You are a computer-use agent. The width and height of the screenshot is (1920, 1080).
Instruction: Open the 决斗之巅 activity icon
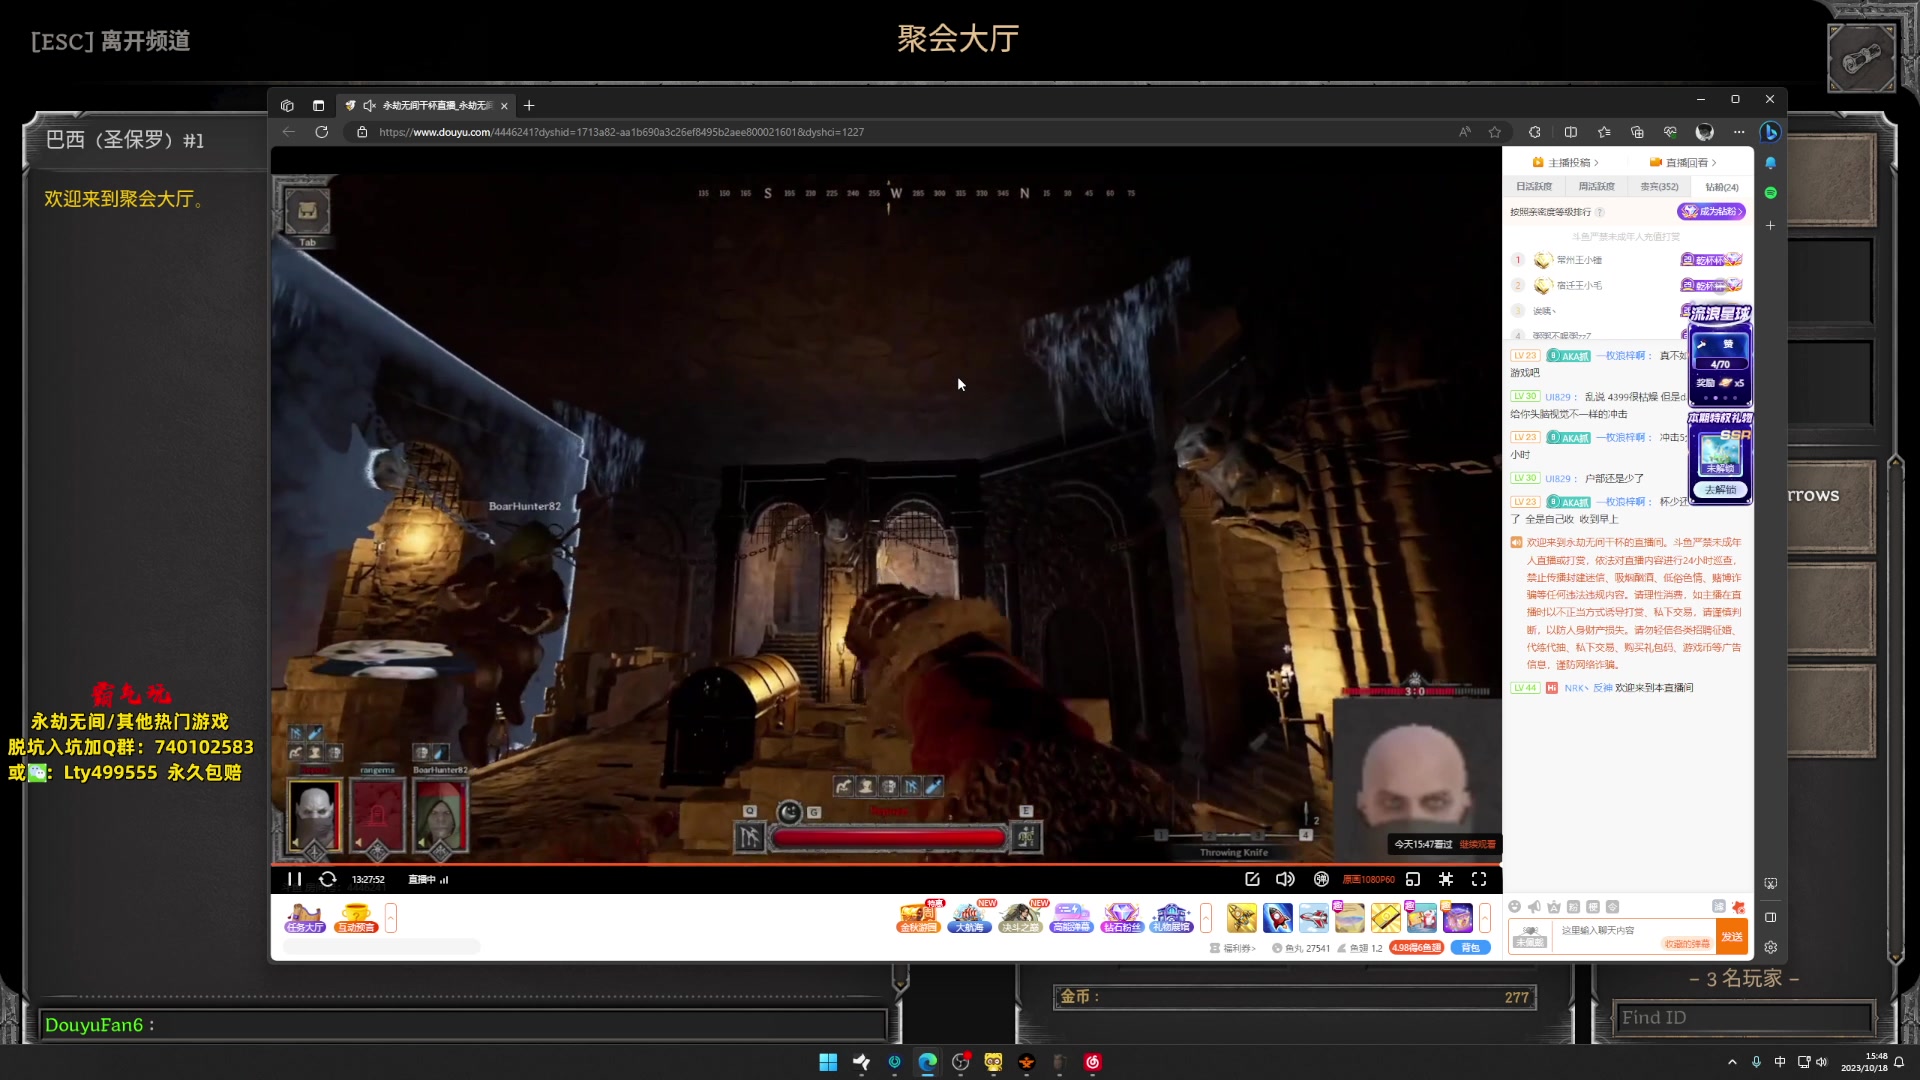tap(1020, 917)
